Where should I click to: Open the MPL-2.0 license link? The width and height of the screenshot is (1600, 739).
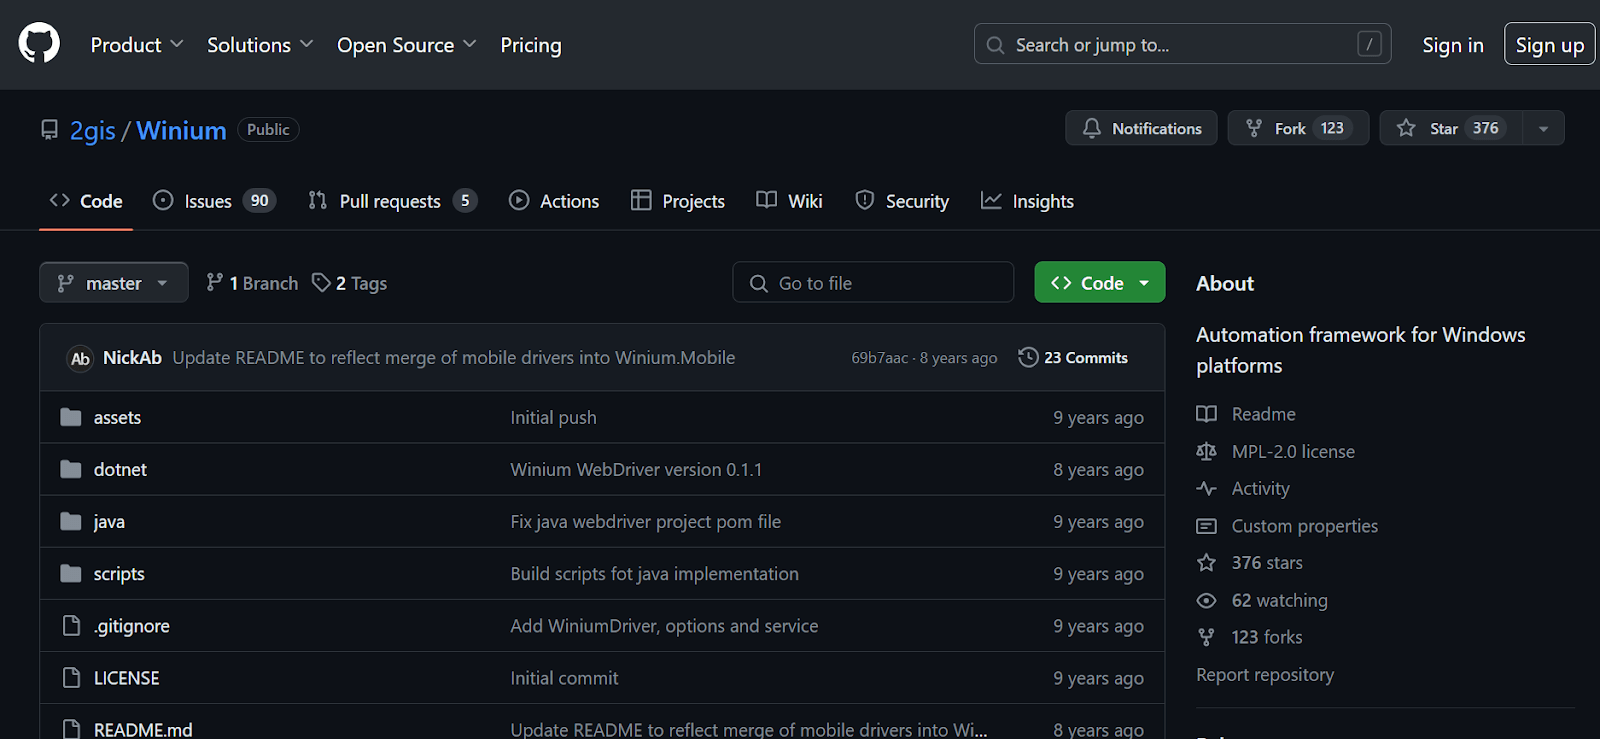point(1292,451)
